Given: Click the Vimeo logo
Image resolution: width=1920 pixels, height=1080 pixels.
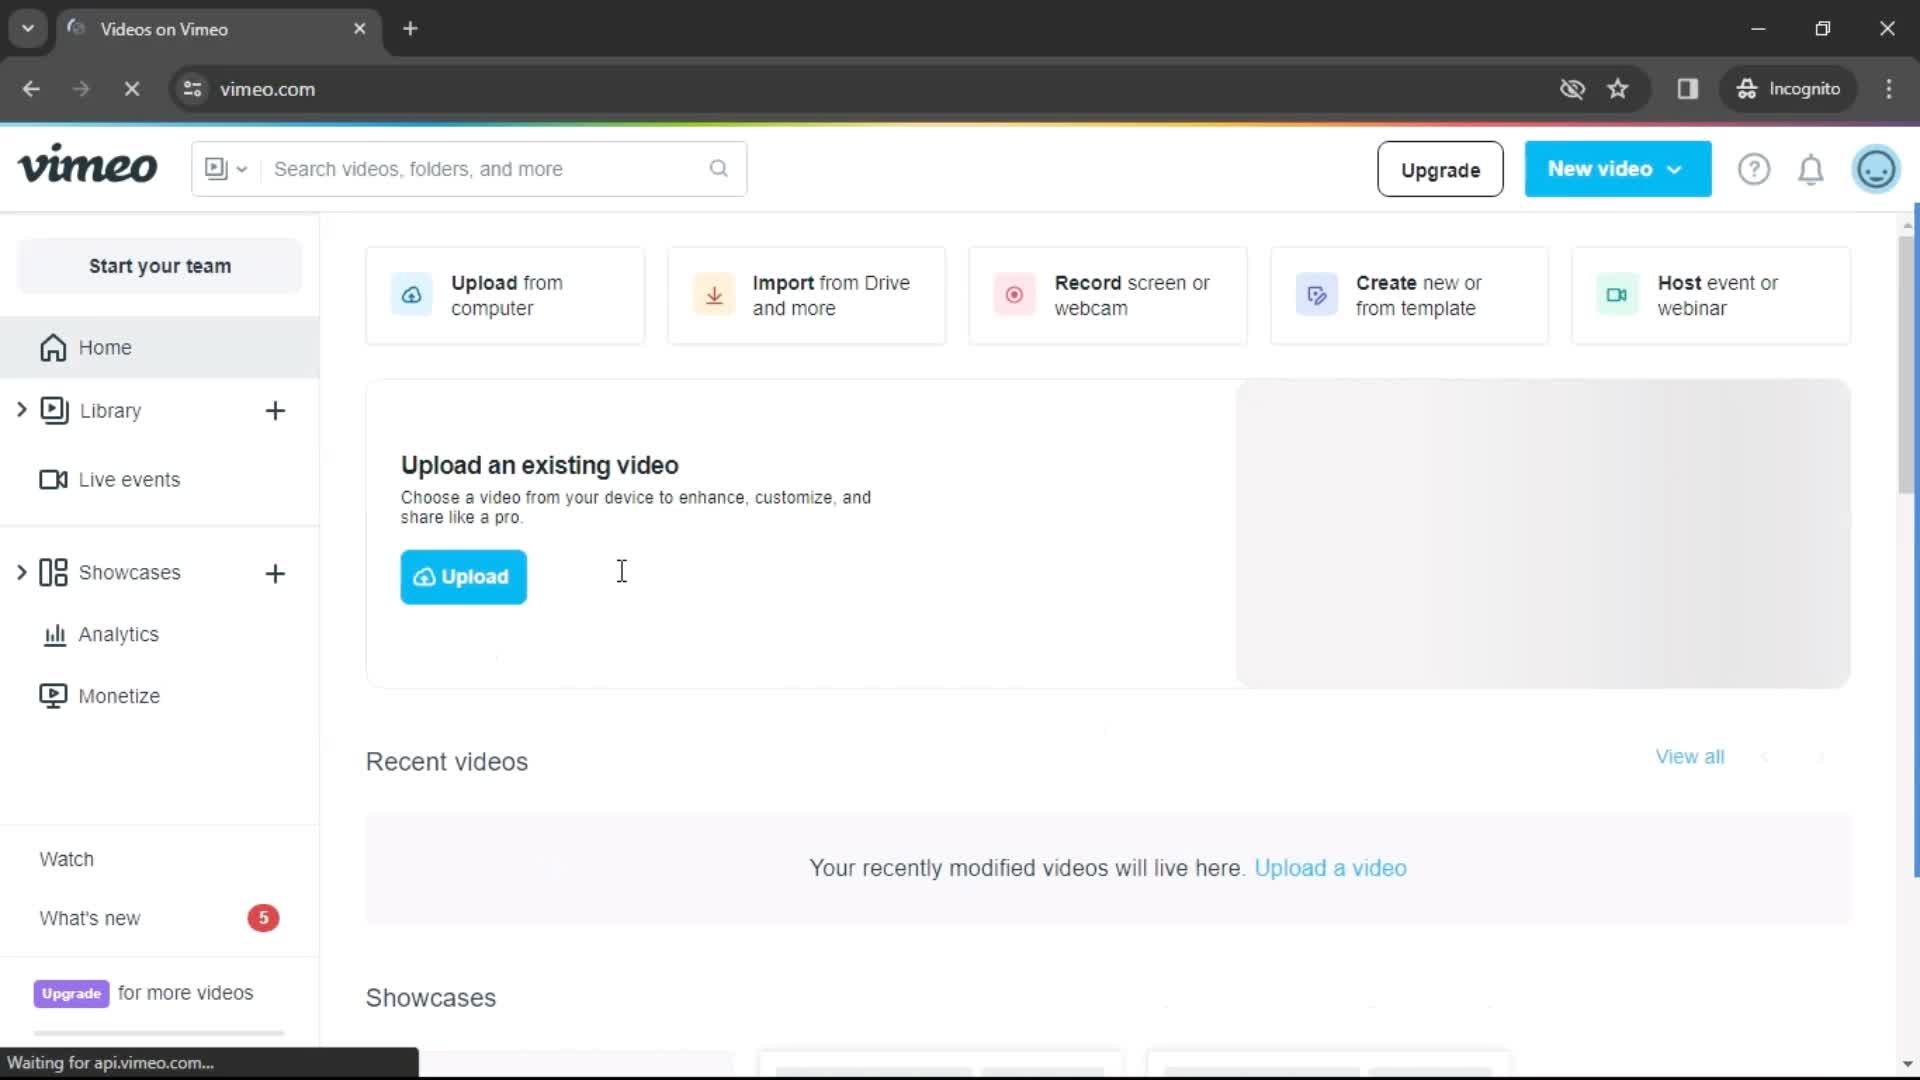Looking at the screenshot, I should click(x=88, y=166).
